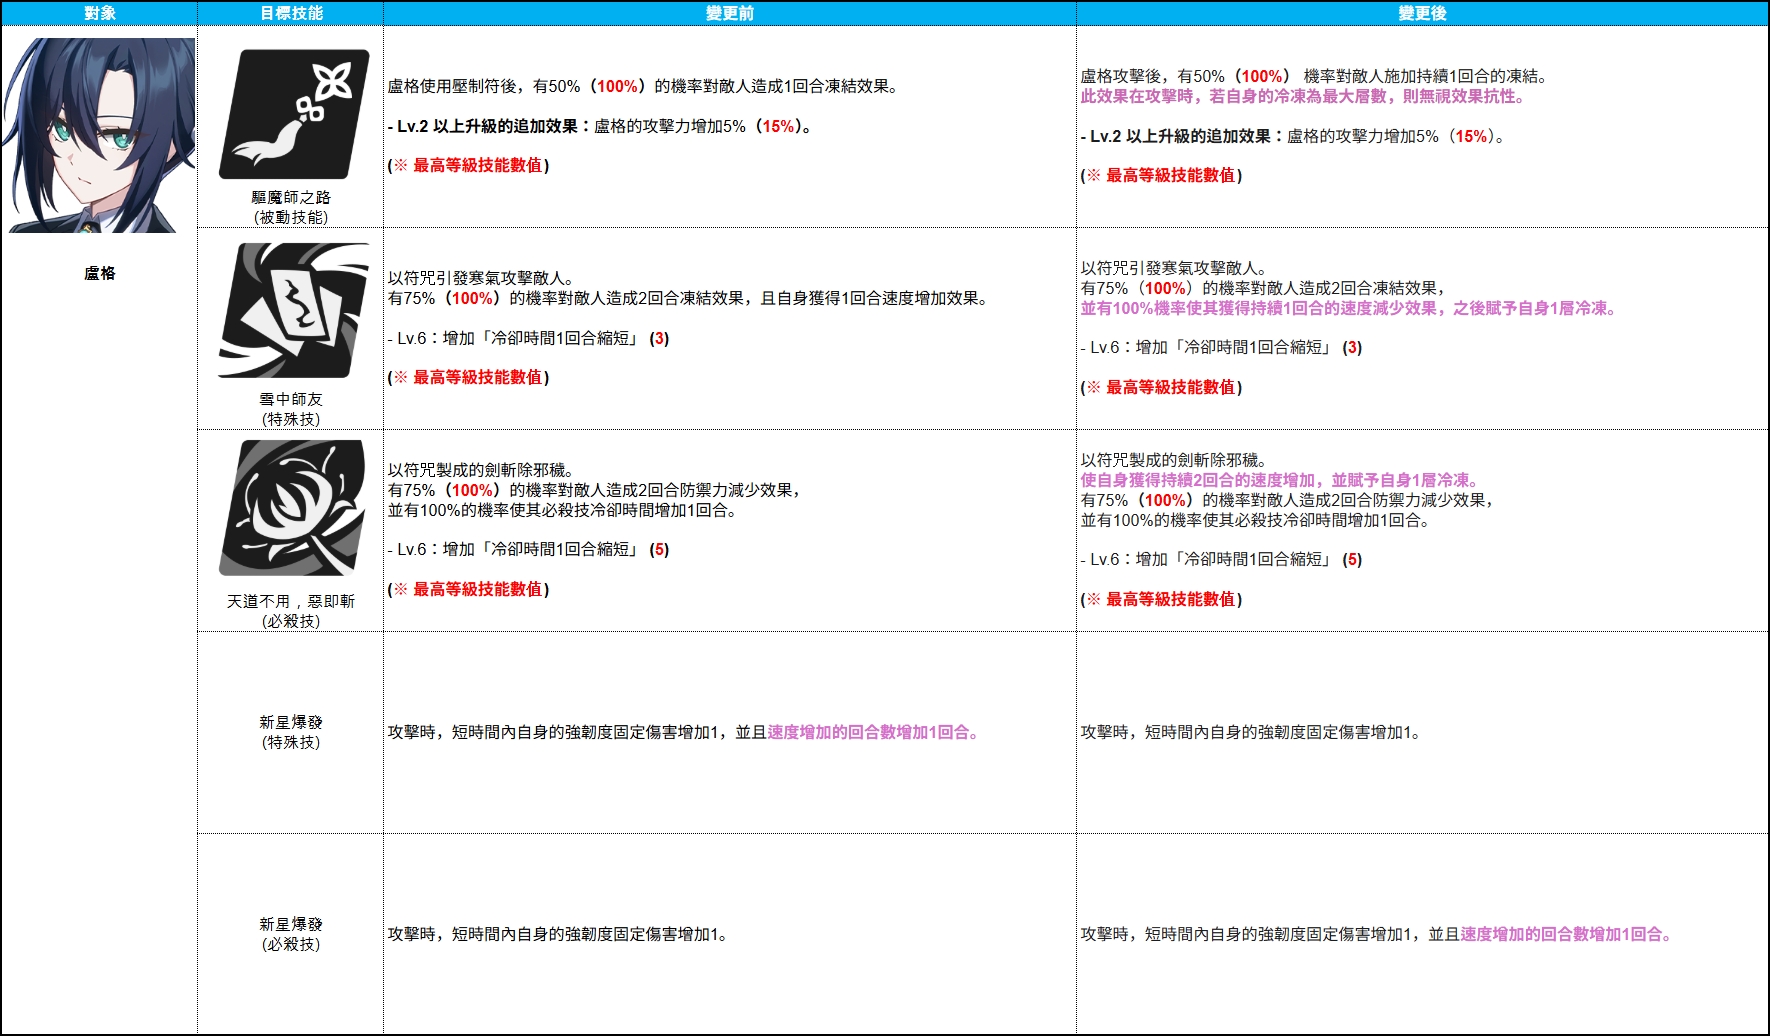
Task: Click the 新星爆發 (必殺技) cell
Action: tap(291, 934)
